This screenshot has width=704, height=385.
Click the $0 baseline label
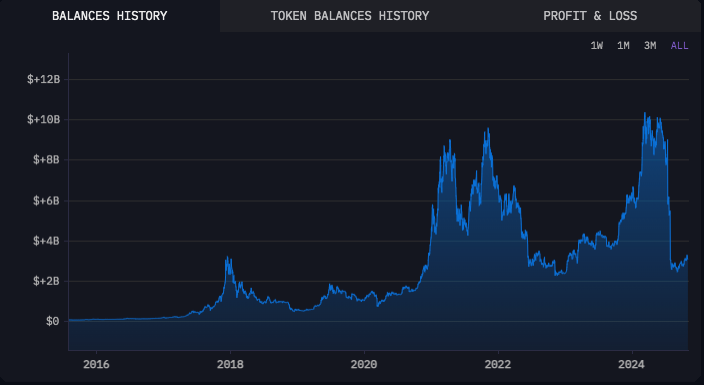(x=53, y=322)
